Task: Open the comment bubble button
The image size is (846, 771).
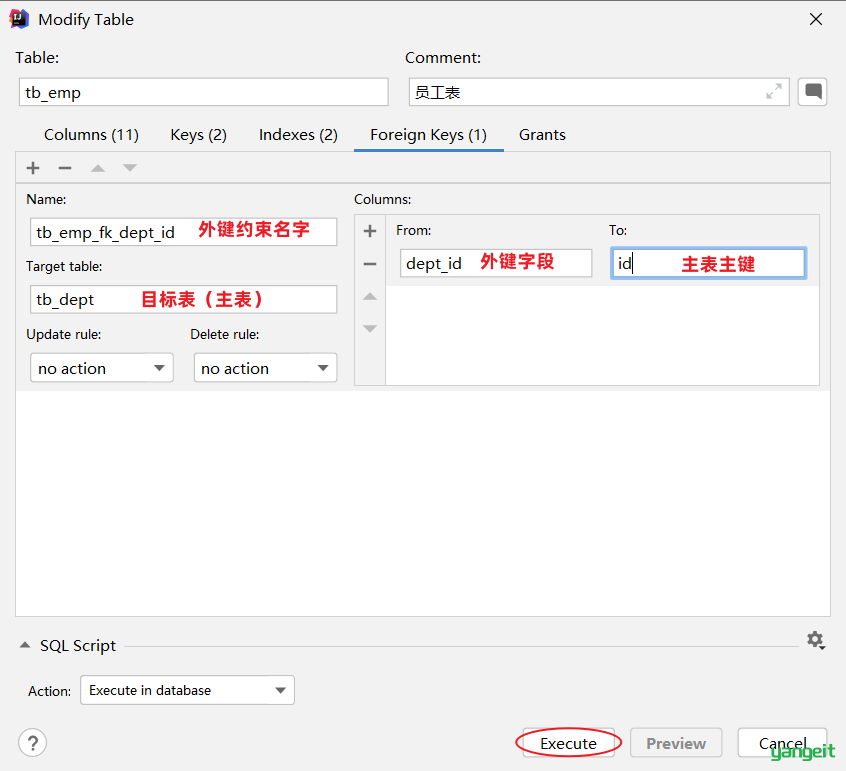Action: coord(813,92)
